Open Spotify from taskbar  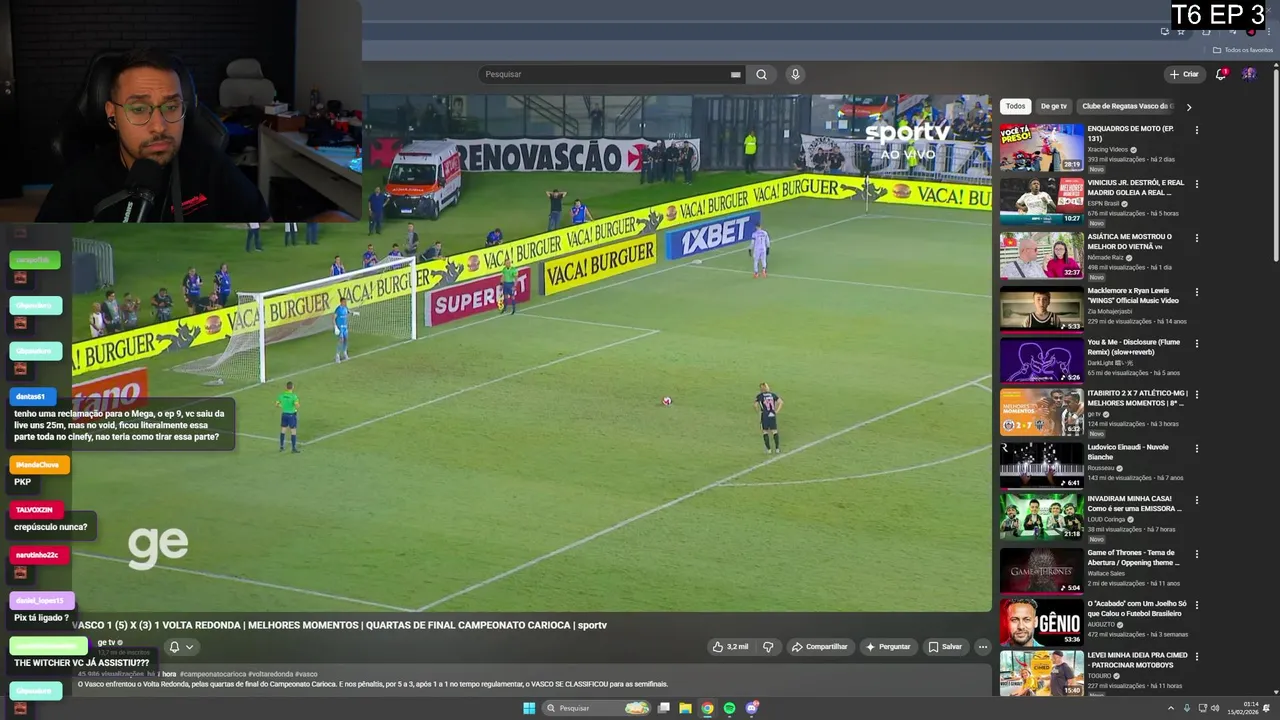click(729, 708)
